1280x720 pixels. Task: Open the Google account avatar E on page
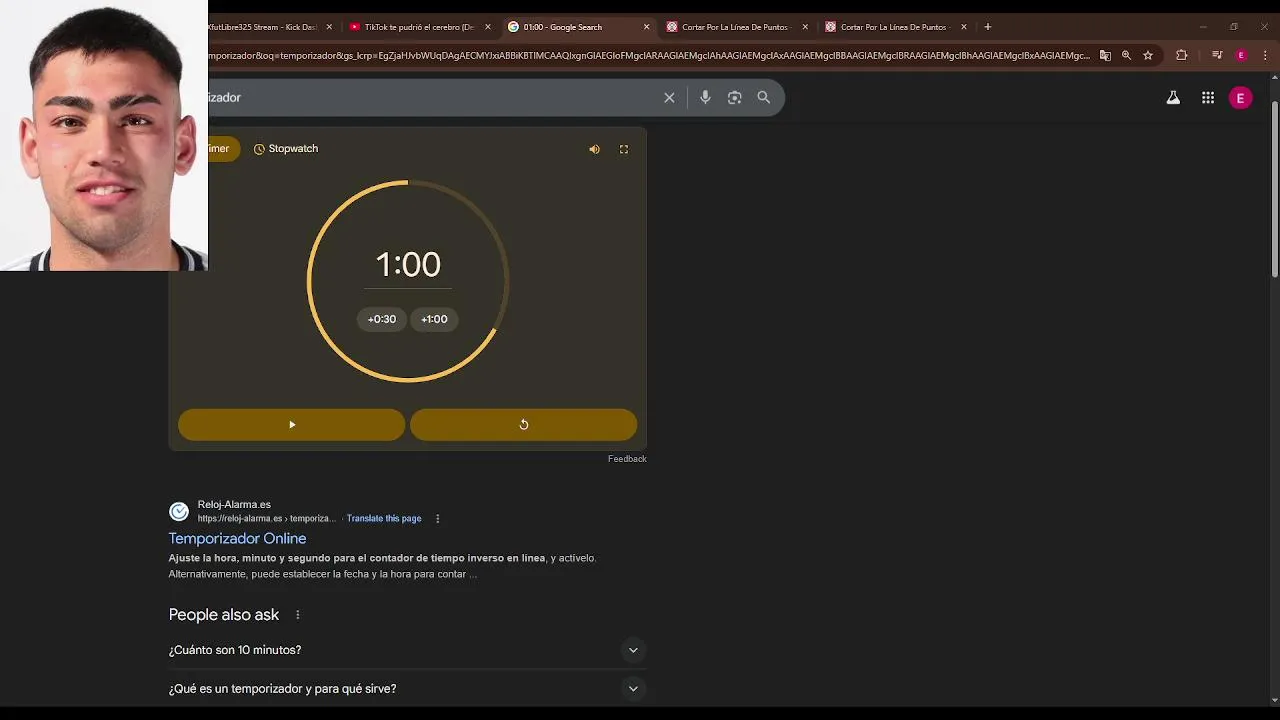point(1240,97)
